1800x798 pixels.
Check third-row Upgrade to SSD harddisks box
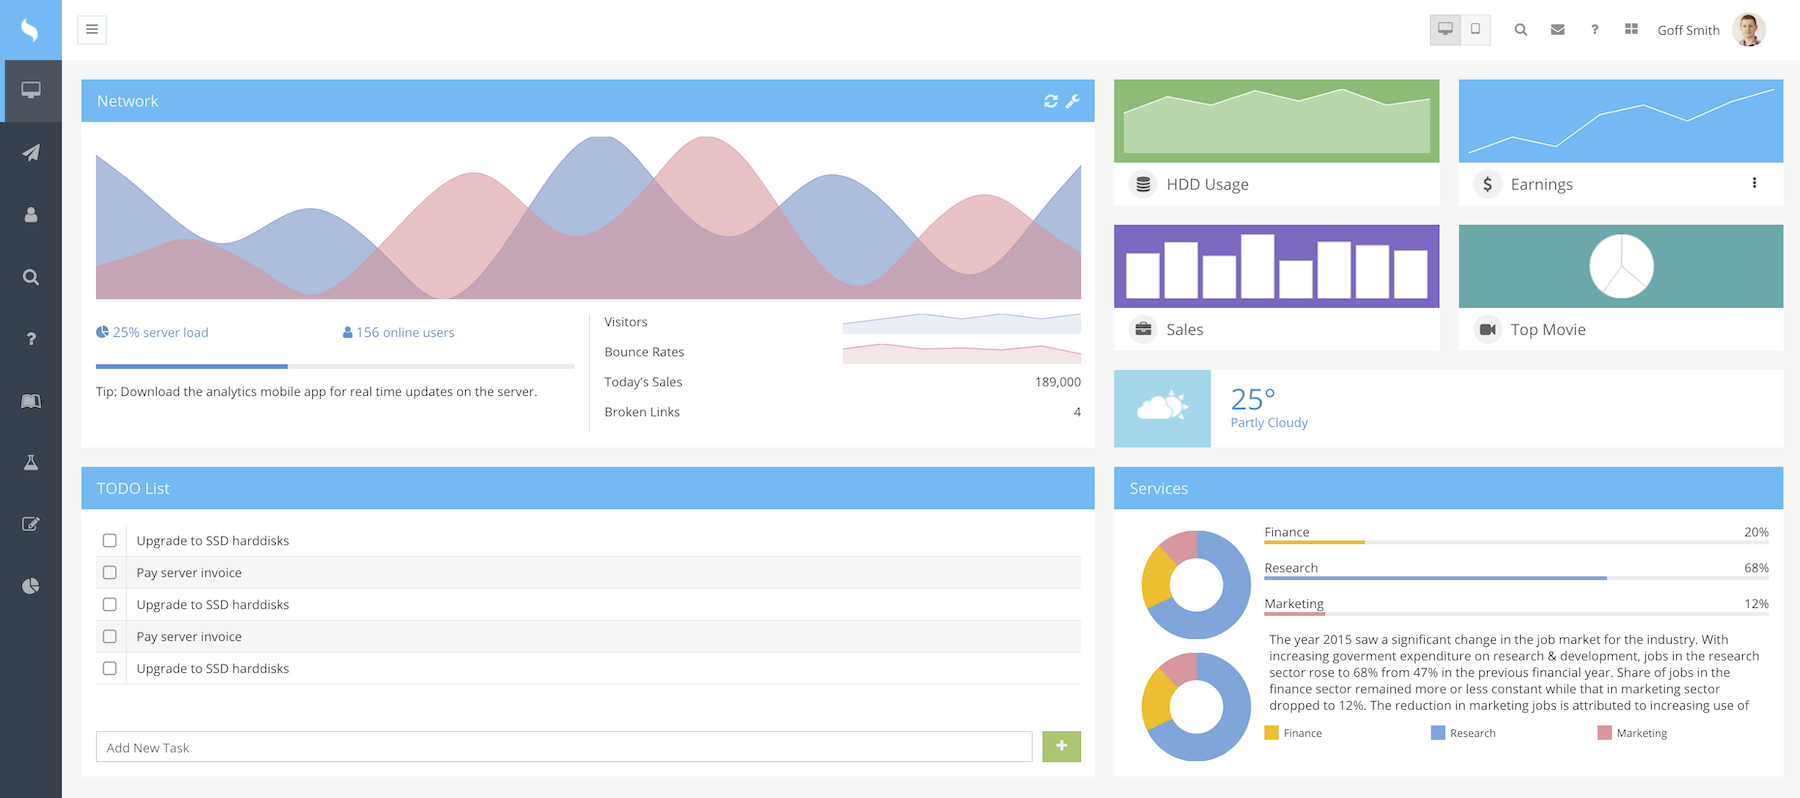110,604
